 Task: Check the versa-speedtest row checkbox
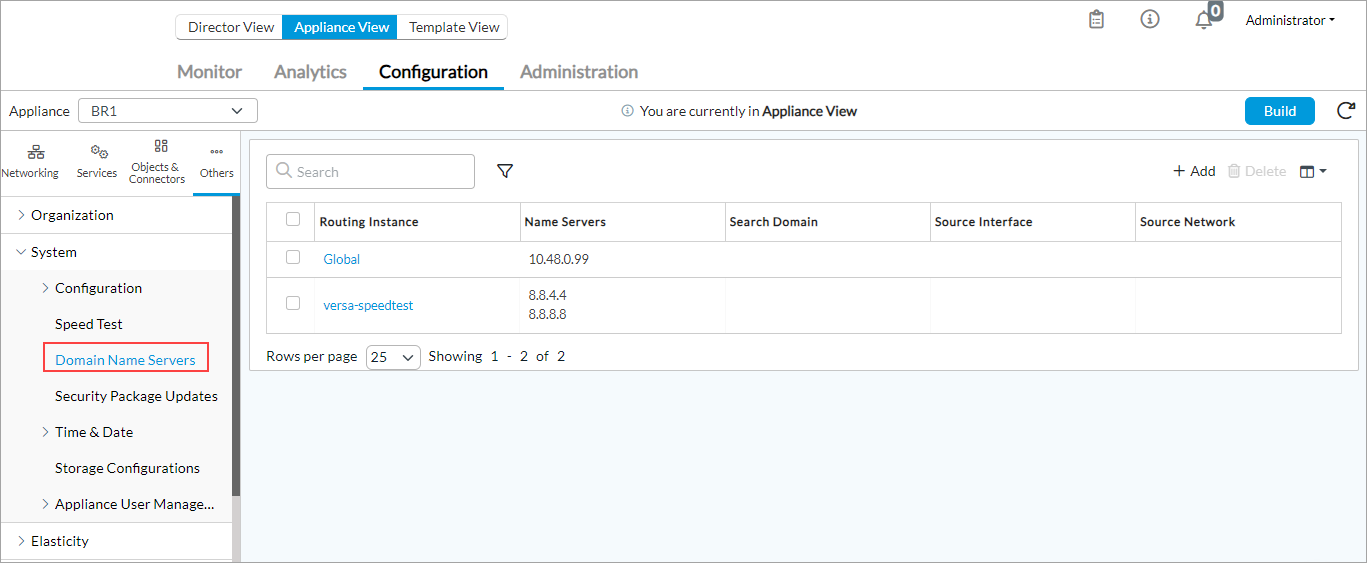(293, 303)
